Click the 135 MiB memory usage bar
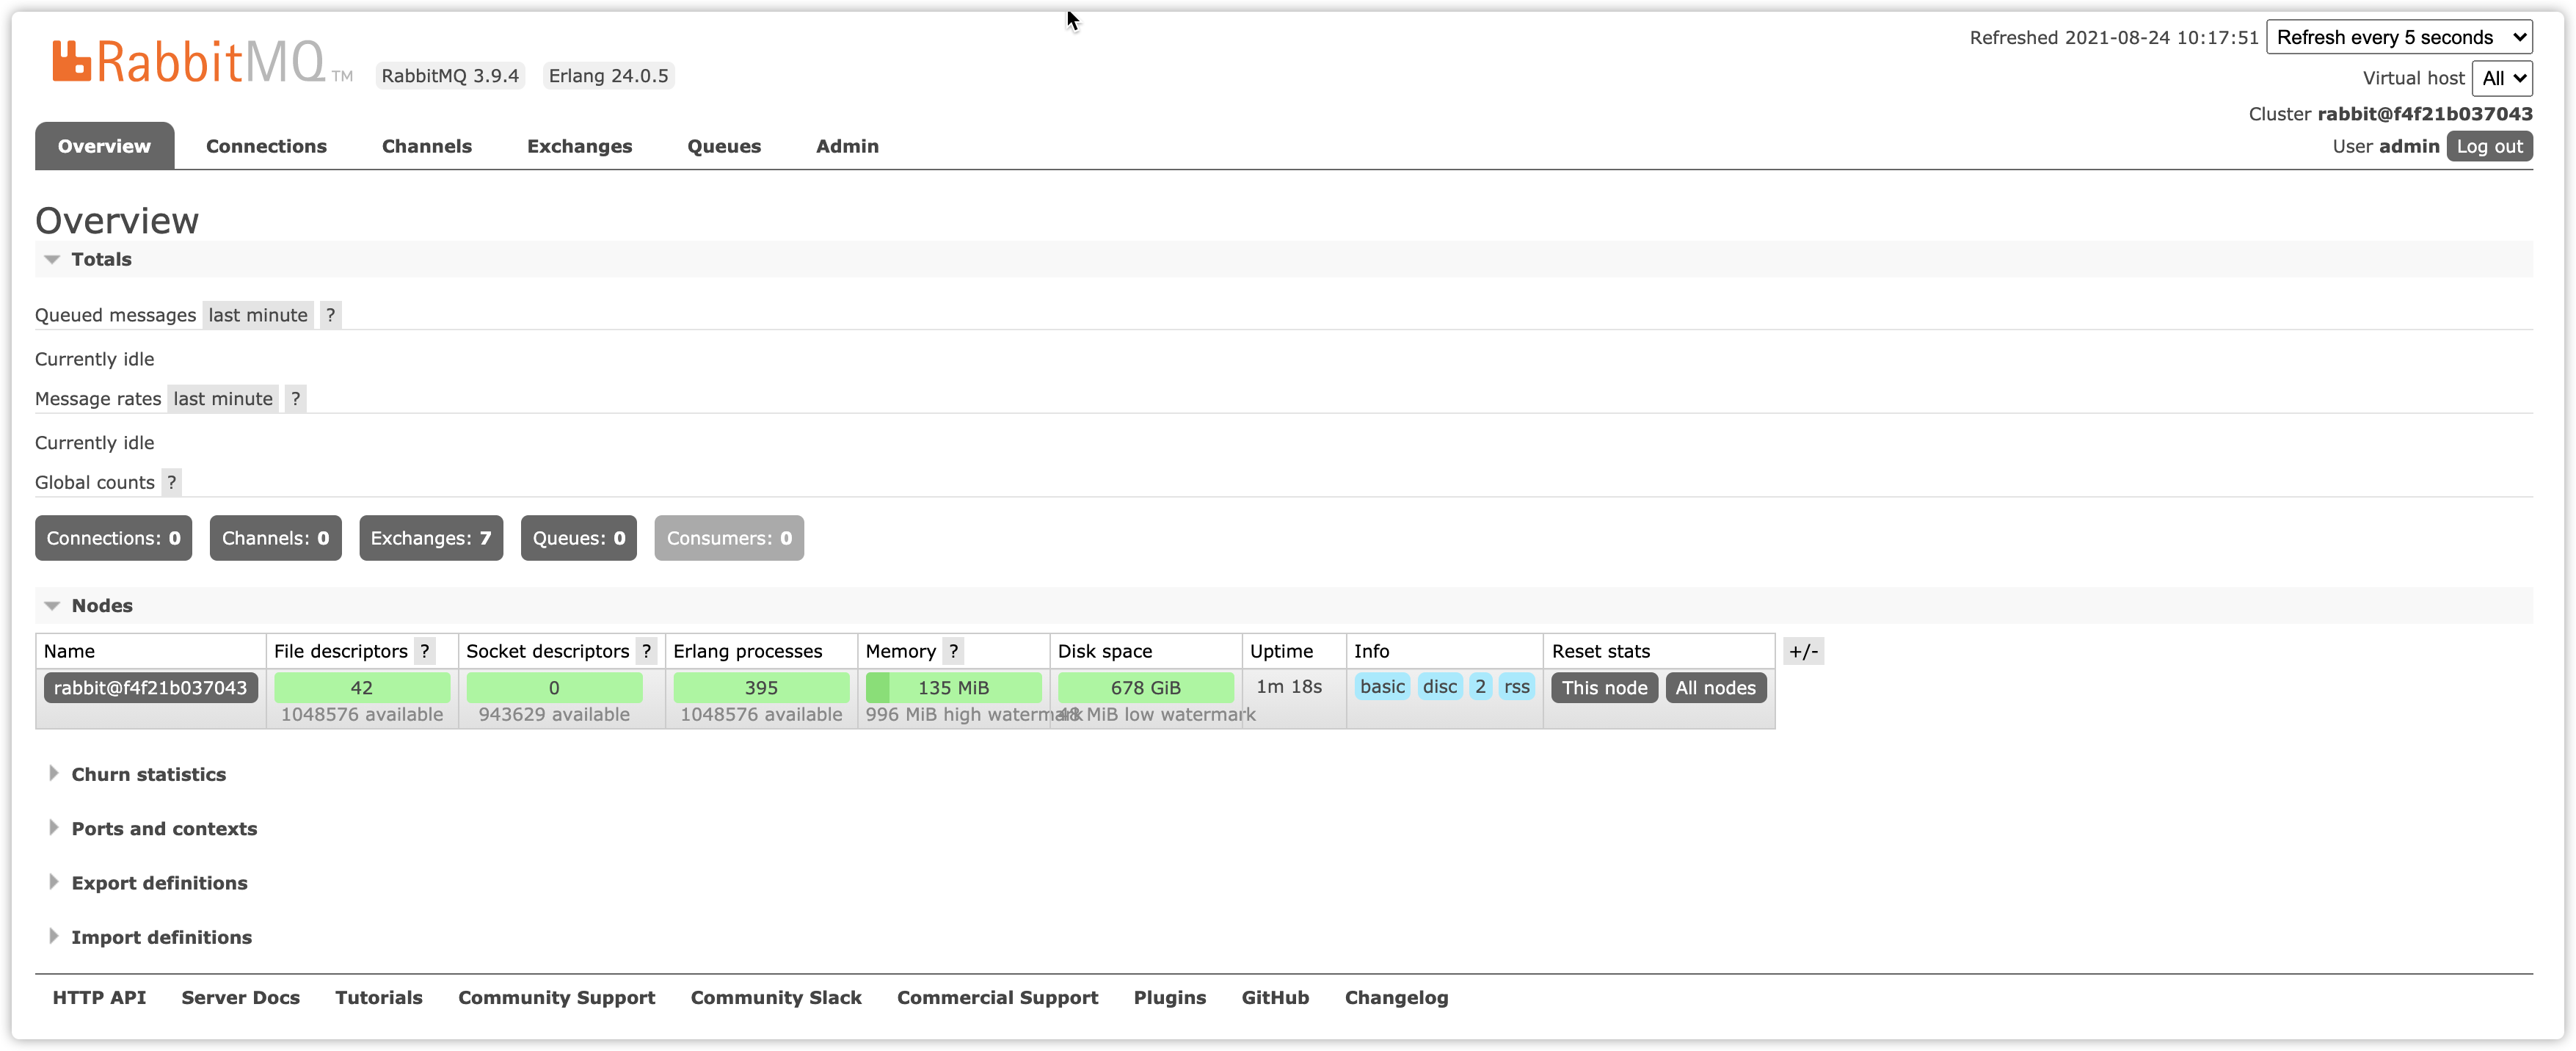The width and height of the screenshot is (2576, 1051). pos(953,688)
